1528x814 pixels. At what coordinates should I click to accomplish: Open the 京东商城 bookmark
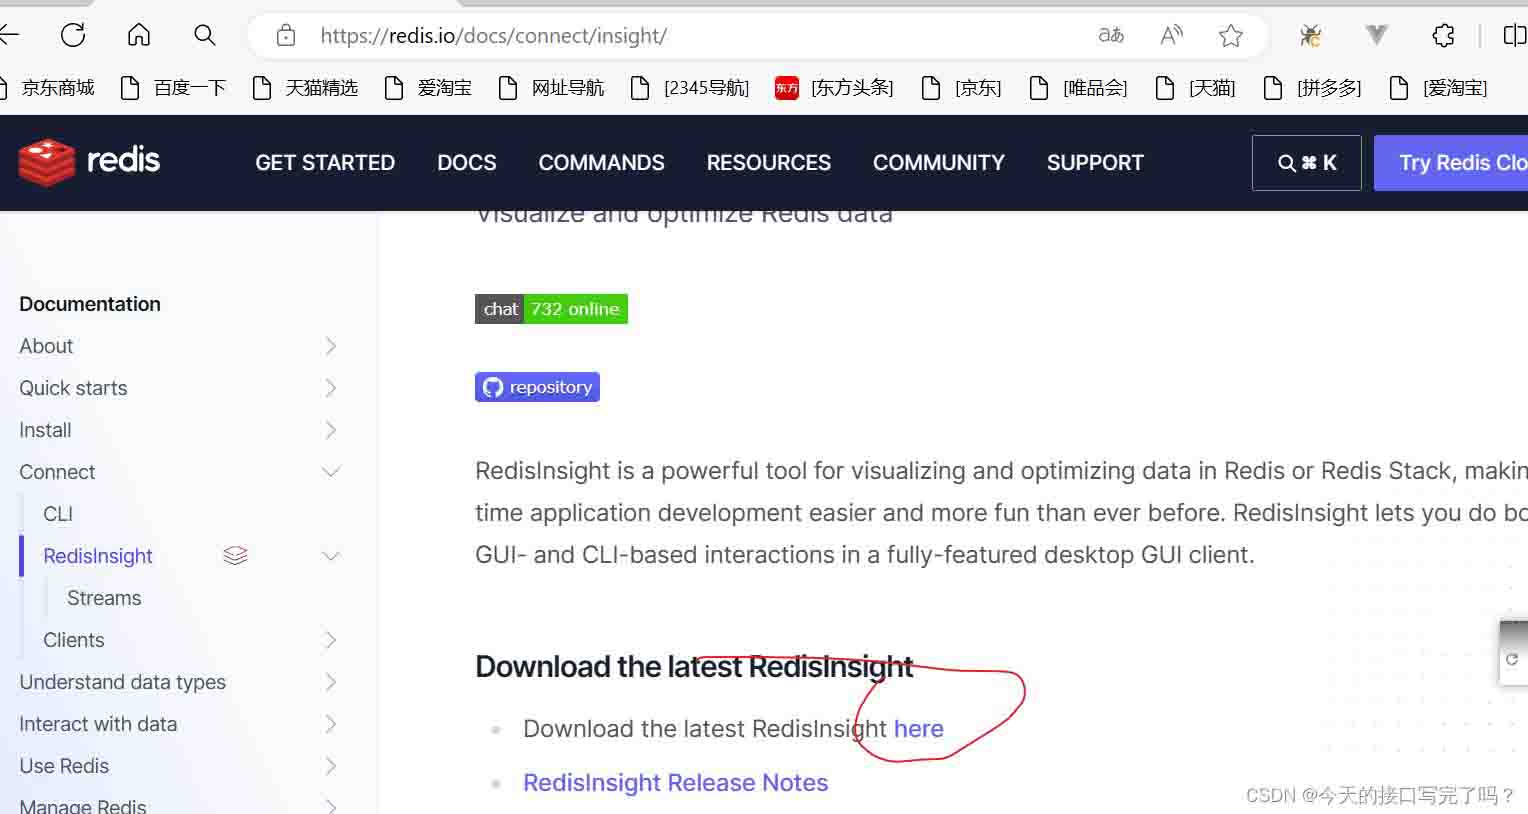click(x=48, y=88)
